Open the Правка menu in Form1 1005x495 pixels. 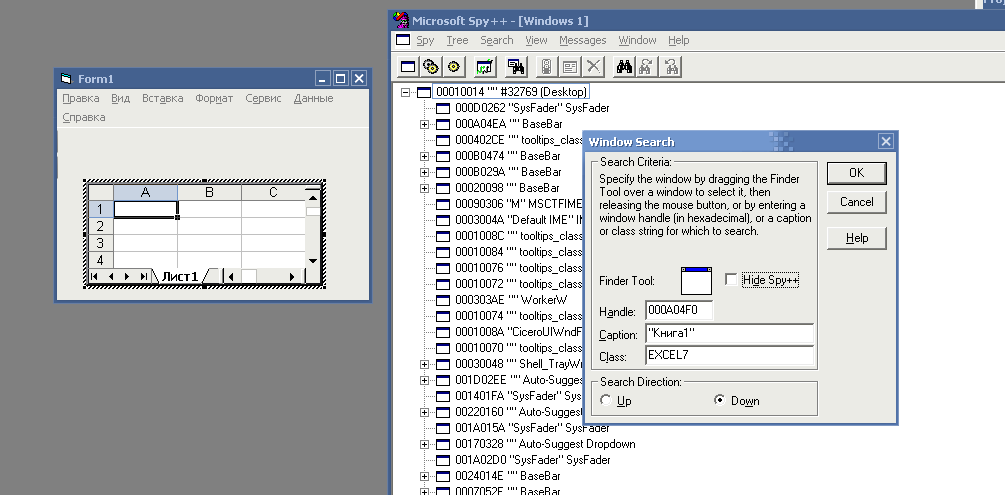tap(81, 98)
